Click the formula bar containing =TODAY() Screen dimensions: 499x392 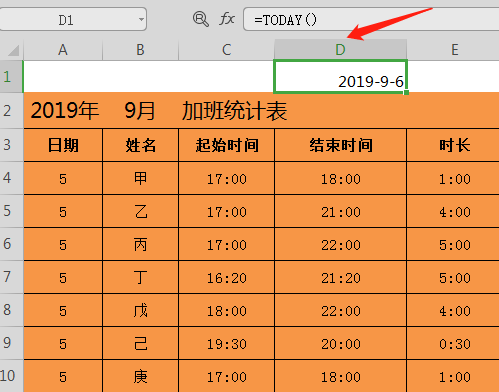(371, 19)
